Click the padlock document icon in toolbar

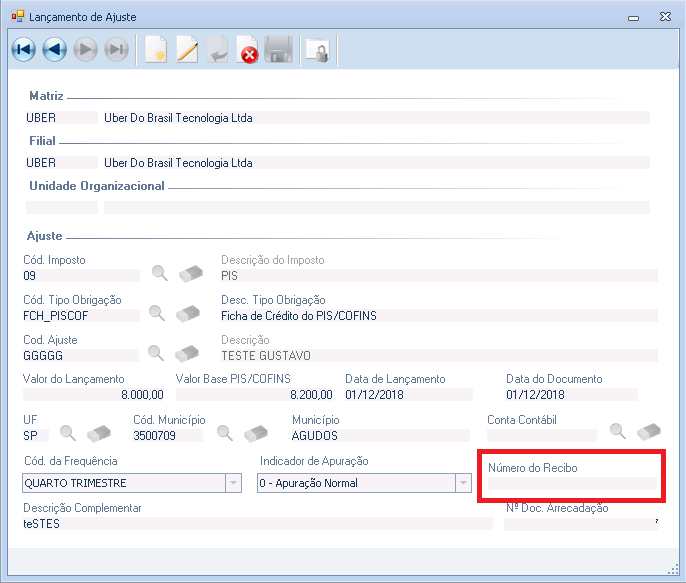(318, 50)
